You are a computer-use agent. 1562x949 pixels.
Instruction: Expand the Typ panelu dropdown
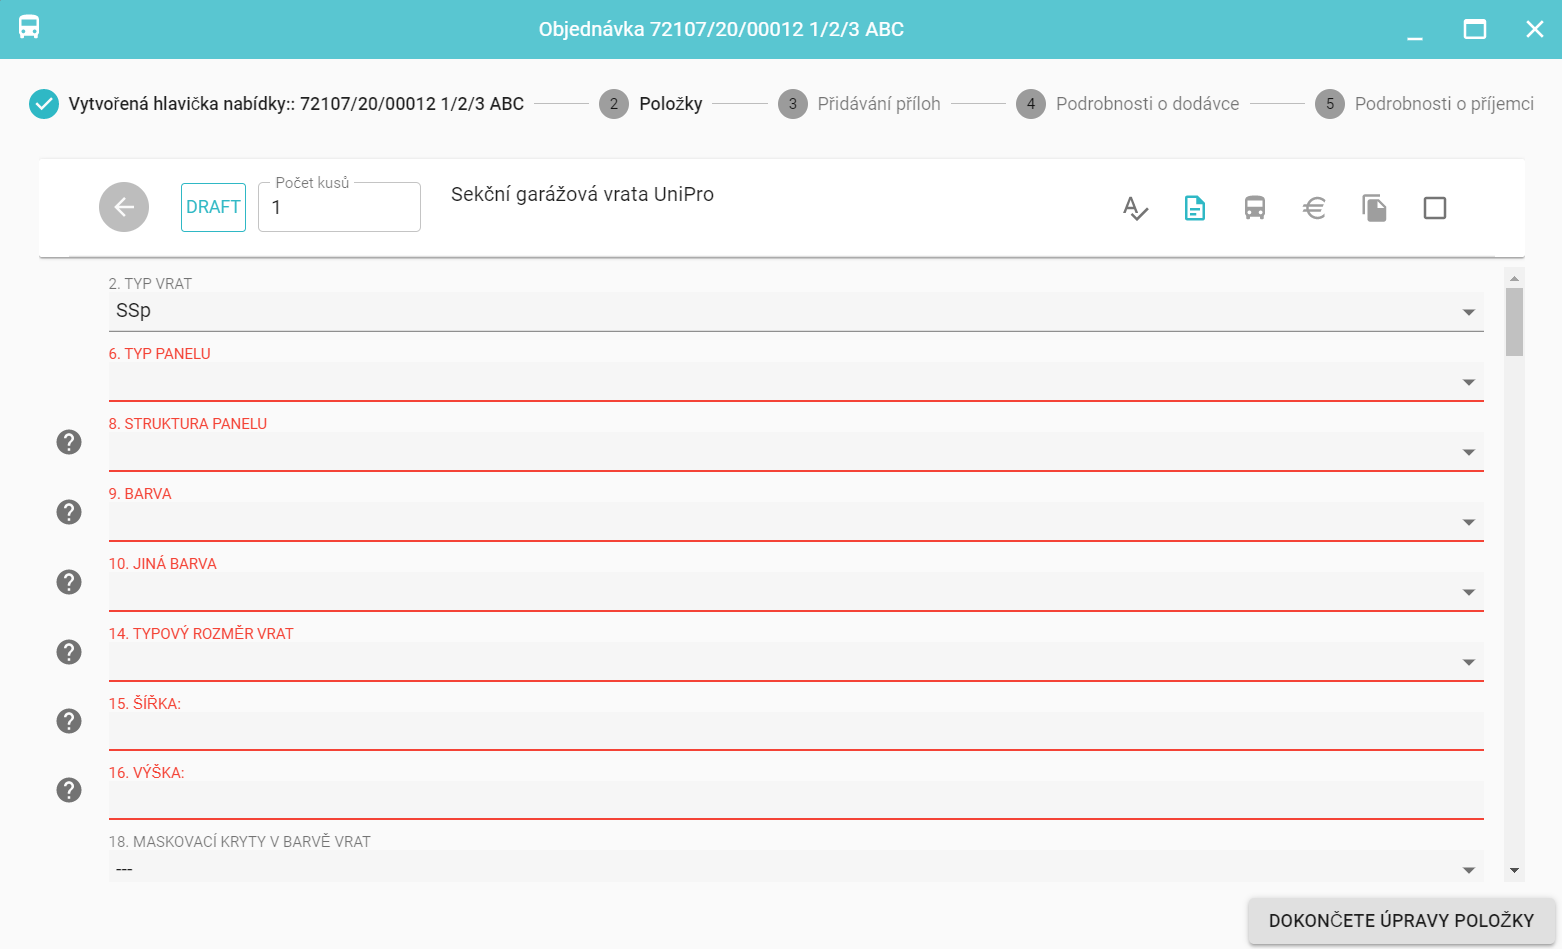coord(795,382)
